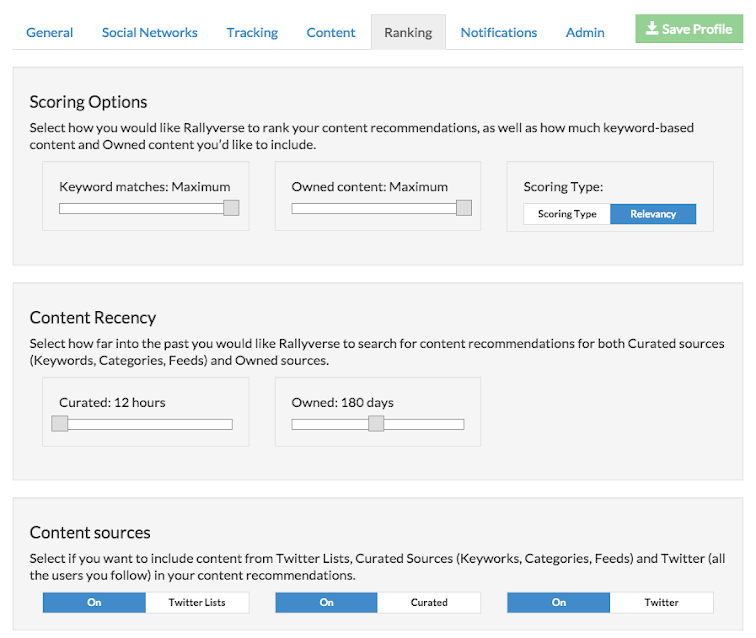This screenshot has width=756, height=638.
Task: Go to the Tracking tab
Action: tap(252, 32)
